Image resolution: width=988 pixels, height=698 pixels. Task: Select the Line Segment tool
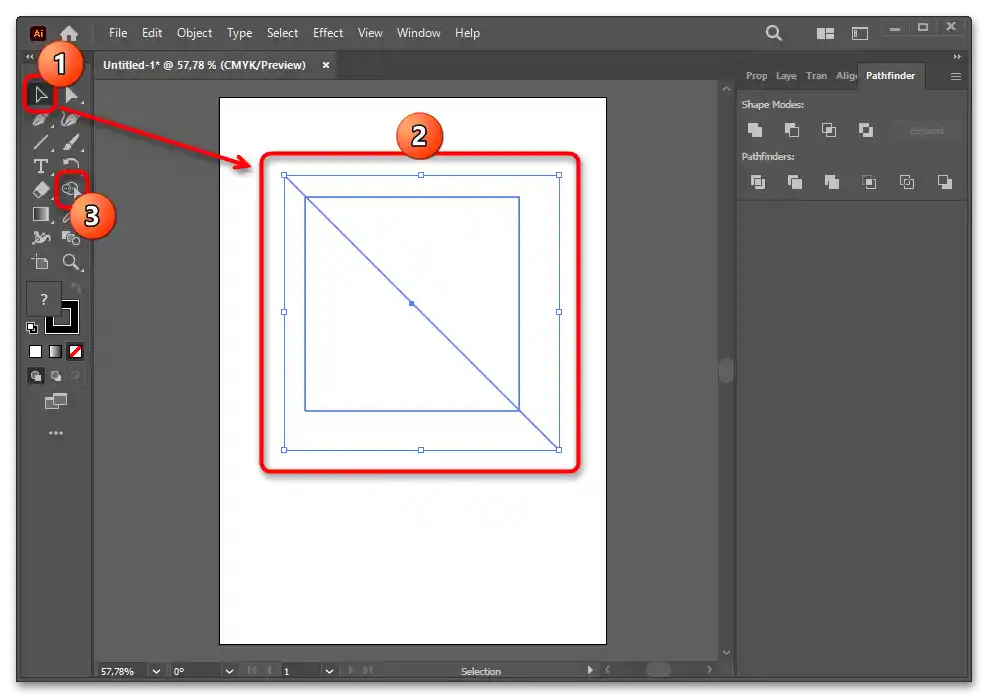point(40,143)
